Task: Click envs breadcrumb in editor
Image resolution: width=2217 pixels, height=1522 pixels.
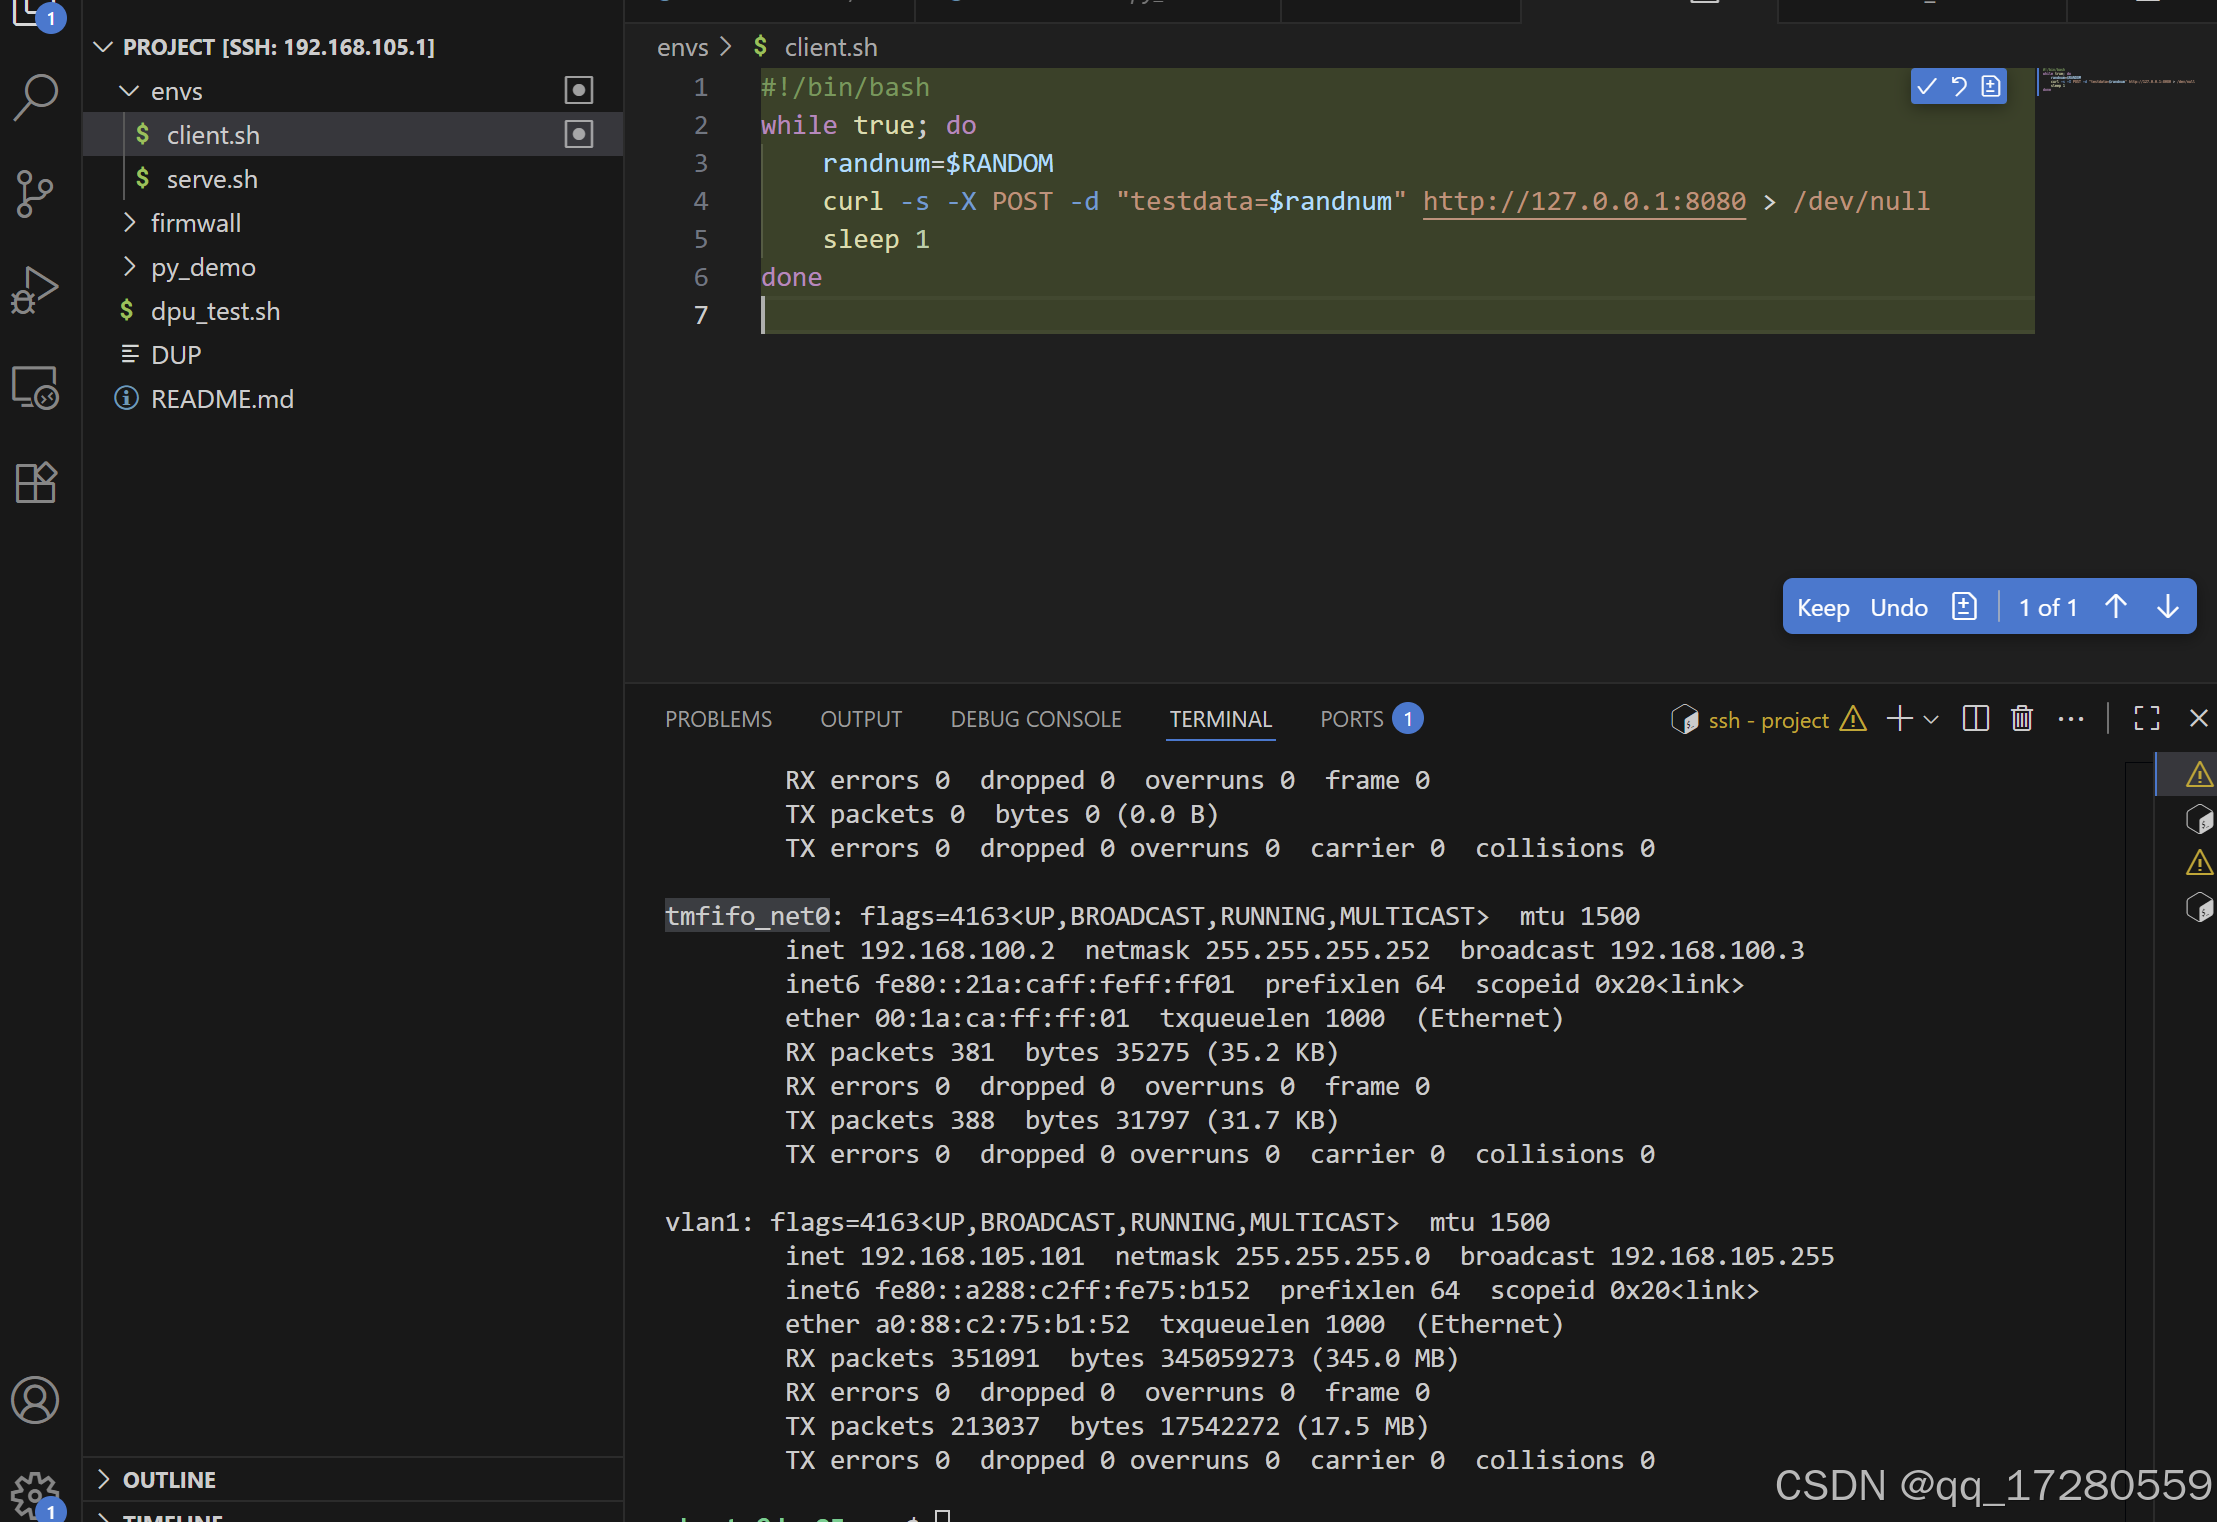Action: tap(682, 47)
